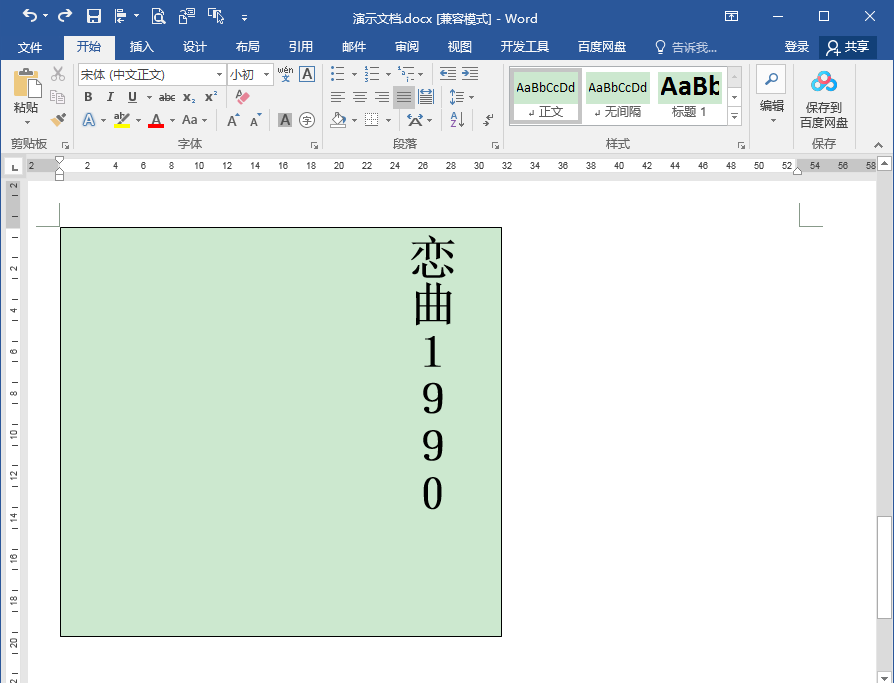Image resolution: width=894 pixels, height=683 pixels.
Task: Apply distributed alignment to the paragraph
Action: pyautogui.click(x=426, y=97)
